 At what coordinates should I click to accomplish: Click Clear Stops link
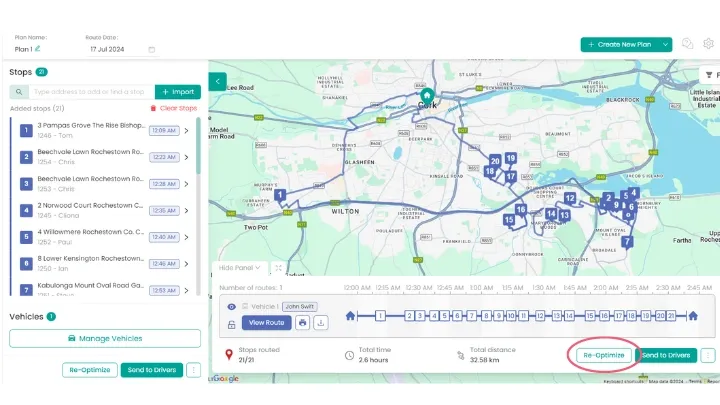coord(173,108)
